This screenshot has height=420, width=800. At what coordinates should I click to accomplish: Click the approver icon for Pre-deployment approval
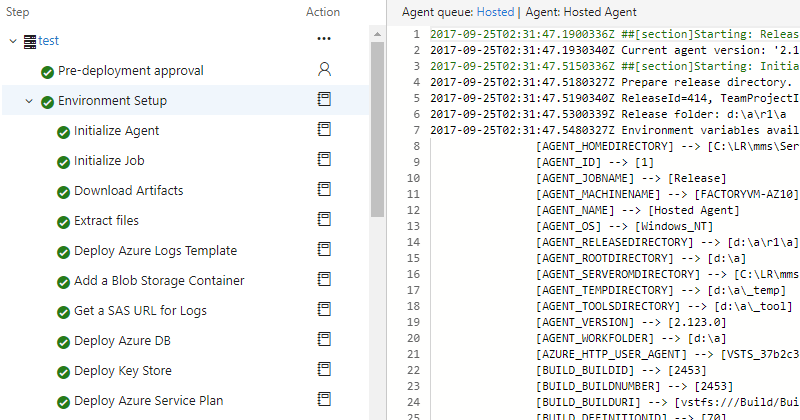(324, 69)
